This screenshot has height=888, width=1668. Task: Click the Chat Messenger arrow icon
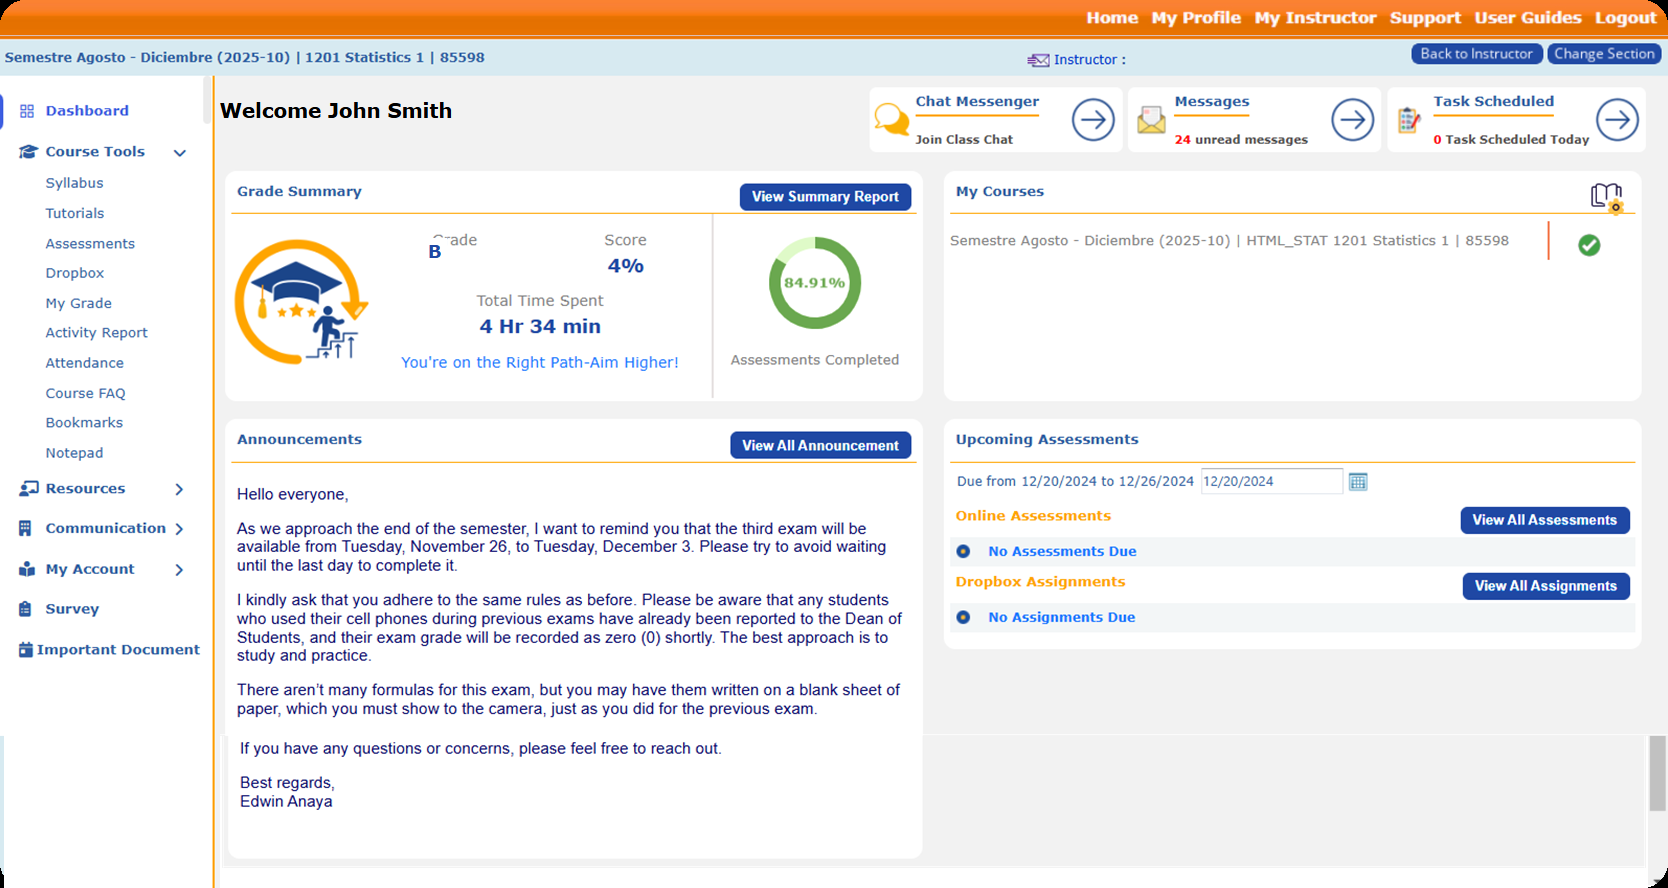pyautogui.click(x=1093, y=120)
